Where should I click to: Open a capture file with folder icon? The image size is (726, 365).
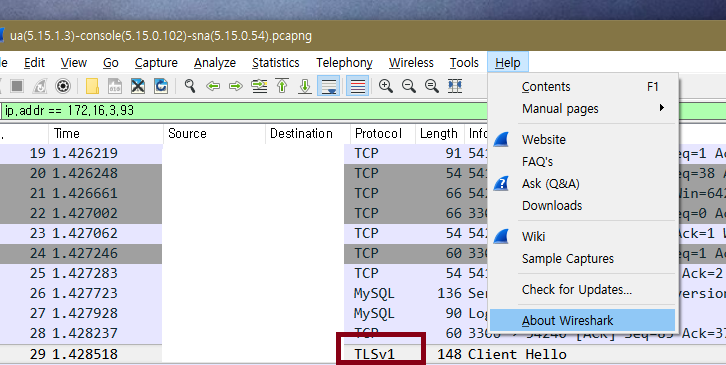pyautogui.click(x=92, y=86)
